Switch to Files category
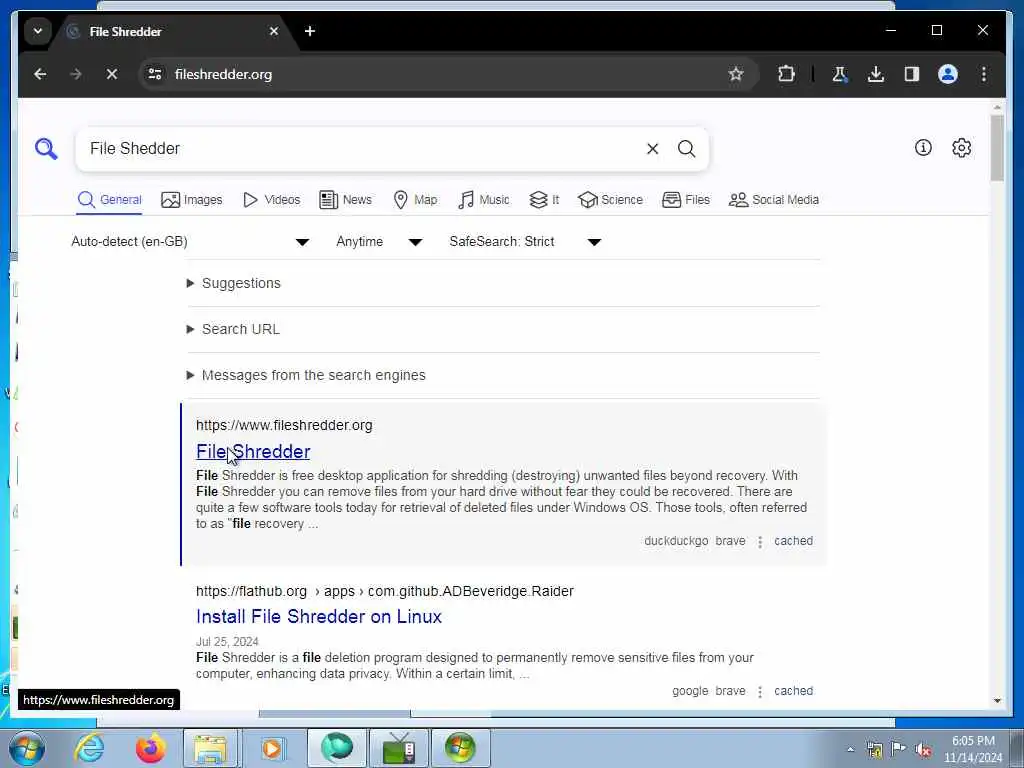Image resolution: width=1024 pixels, height=768 pixels. click(686, 200)
